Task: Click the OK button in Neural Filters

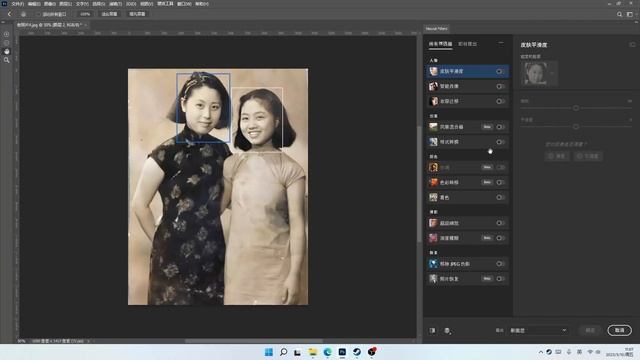Action: [x=590, y=330]
